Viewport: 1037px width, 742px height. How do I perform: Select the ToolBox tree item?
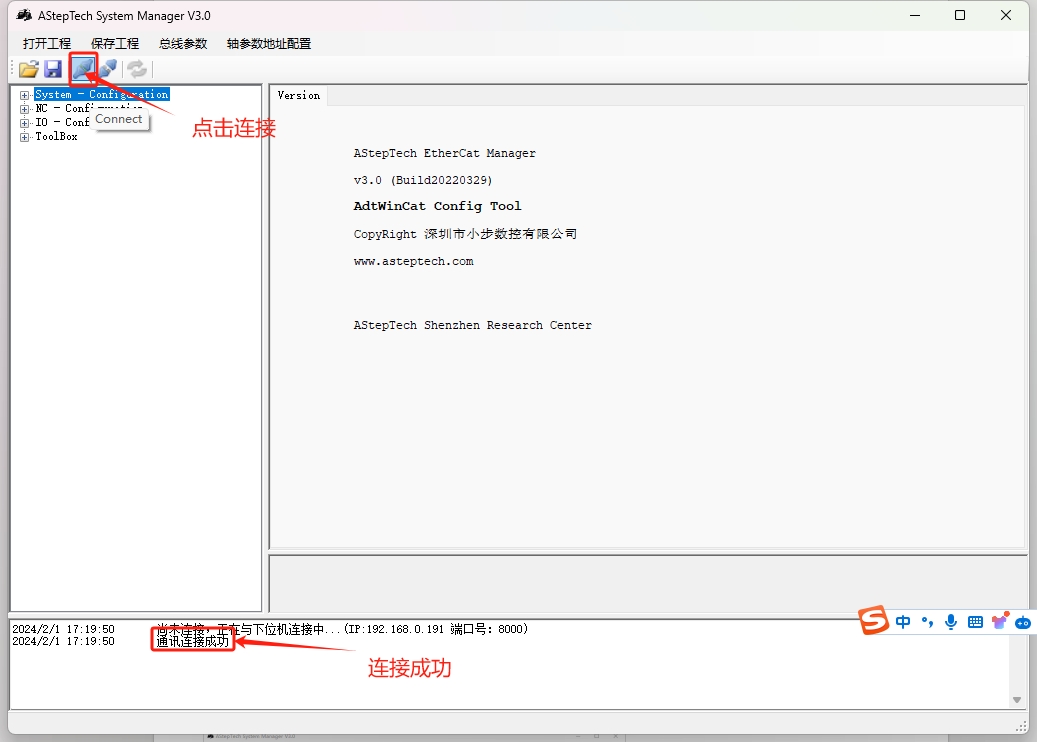[x=56, y=136]
